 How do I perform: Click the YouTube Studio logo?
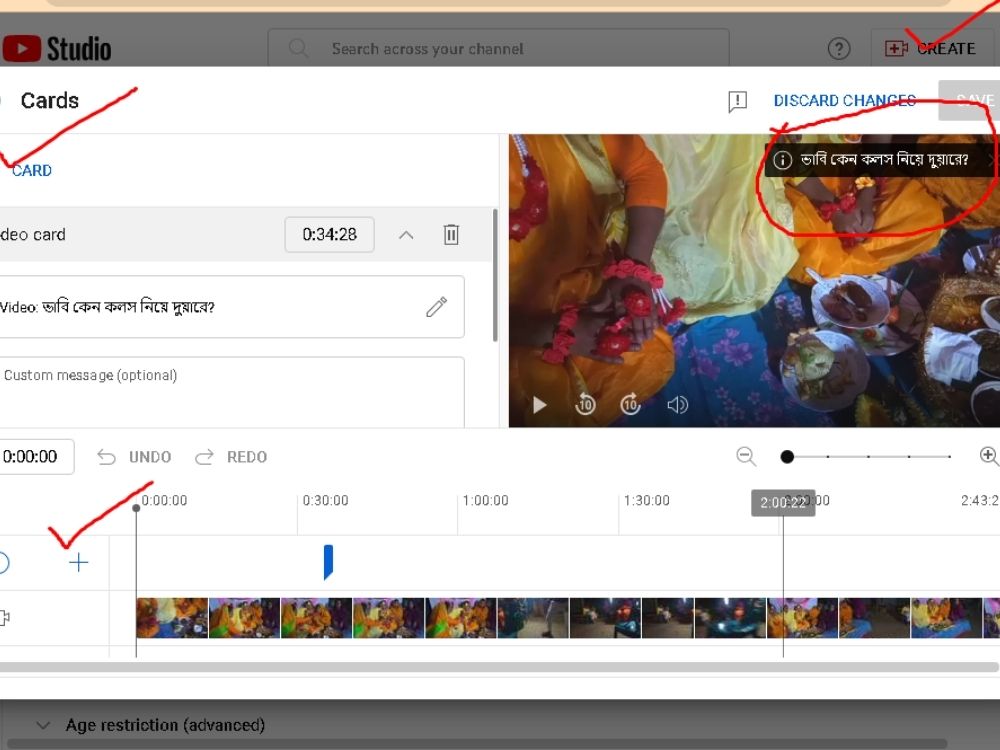[56, 49]
